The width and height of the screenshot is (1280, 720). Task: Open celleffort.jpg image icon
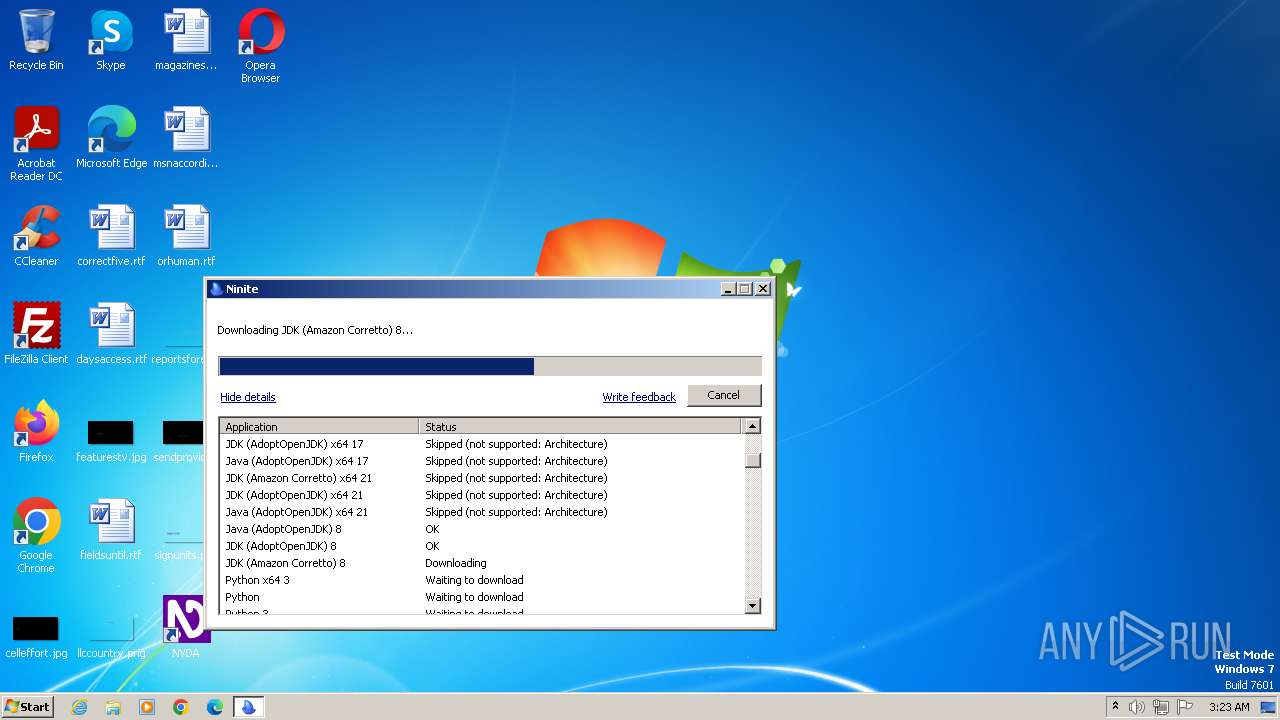pyautogui.click(x=36, y=636)
